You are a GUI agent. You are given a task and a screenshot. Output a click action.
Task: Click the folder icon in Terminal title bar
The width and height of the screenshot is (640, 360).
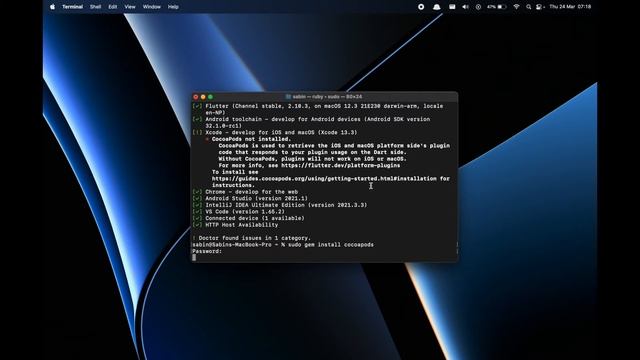[288, 97]
